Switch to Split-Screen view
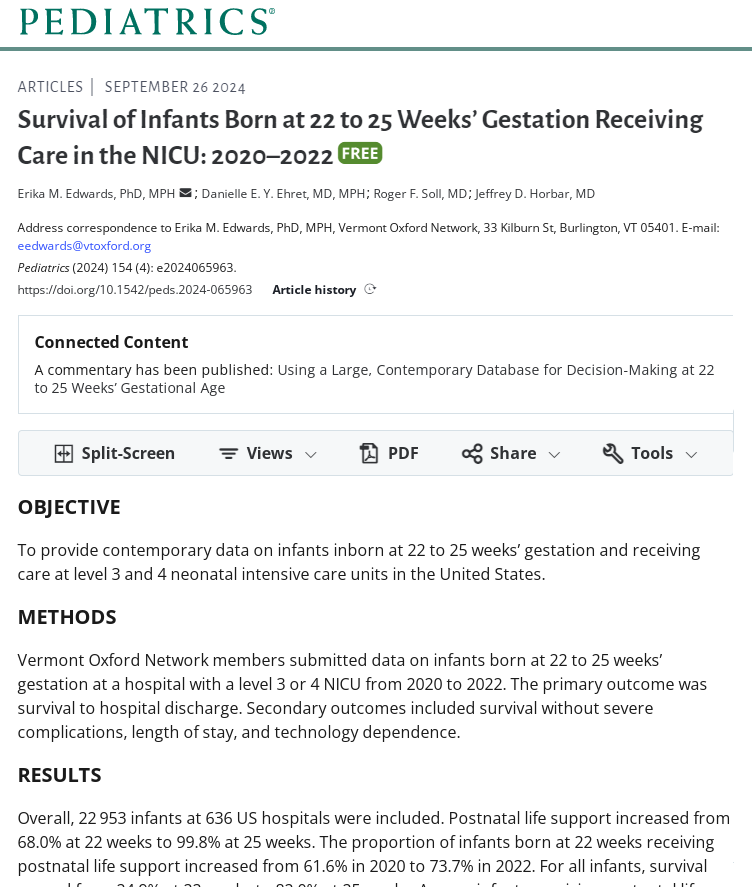 (x=128, y=454)
